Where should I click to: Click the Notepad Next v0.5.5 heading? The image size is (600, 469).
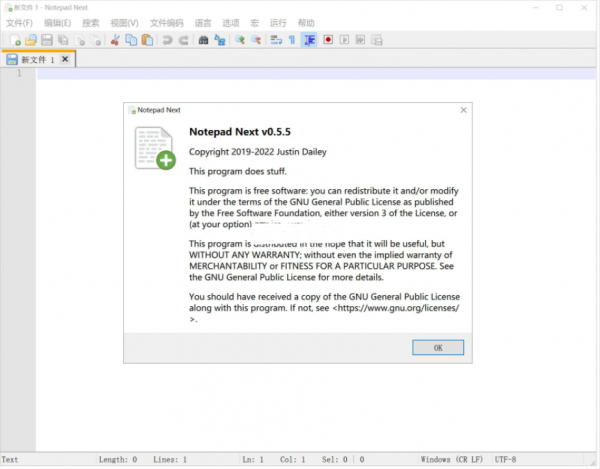pyautogui.click(x=240, y=132)
